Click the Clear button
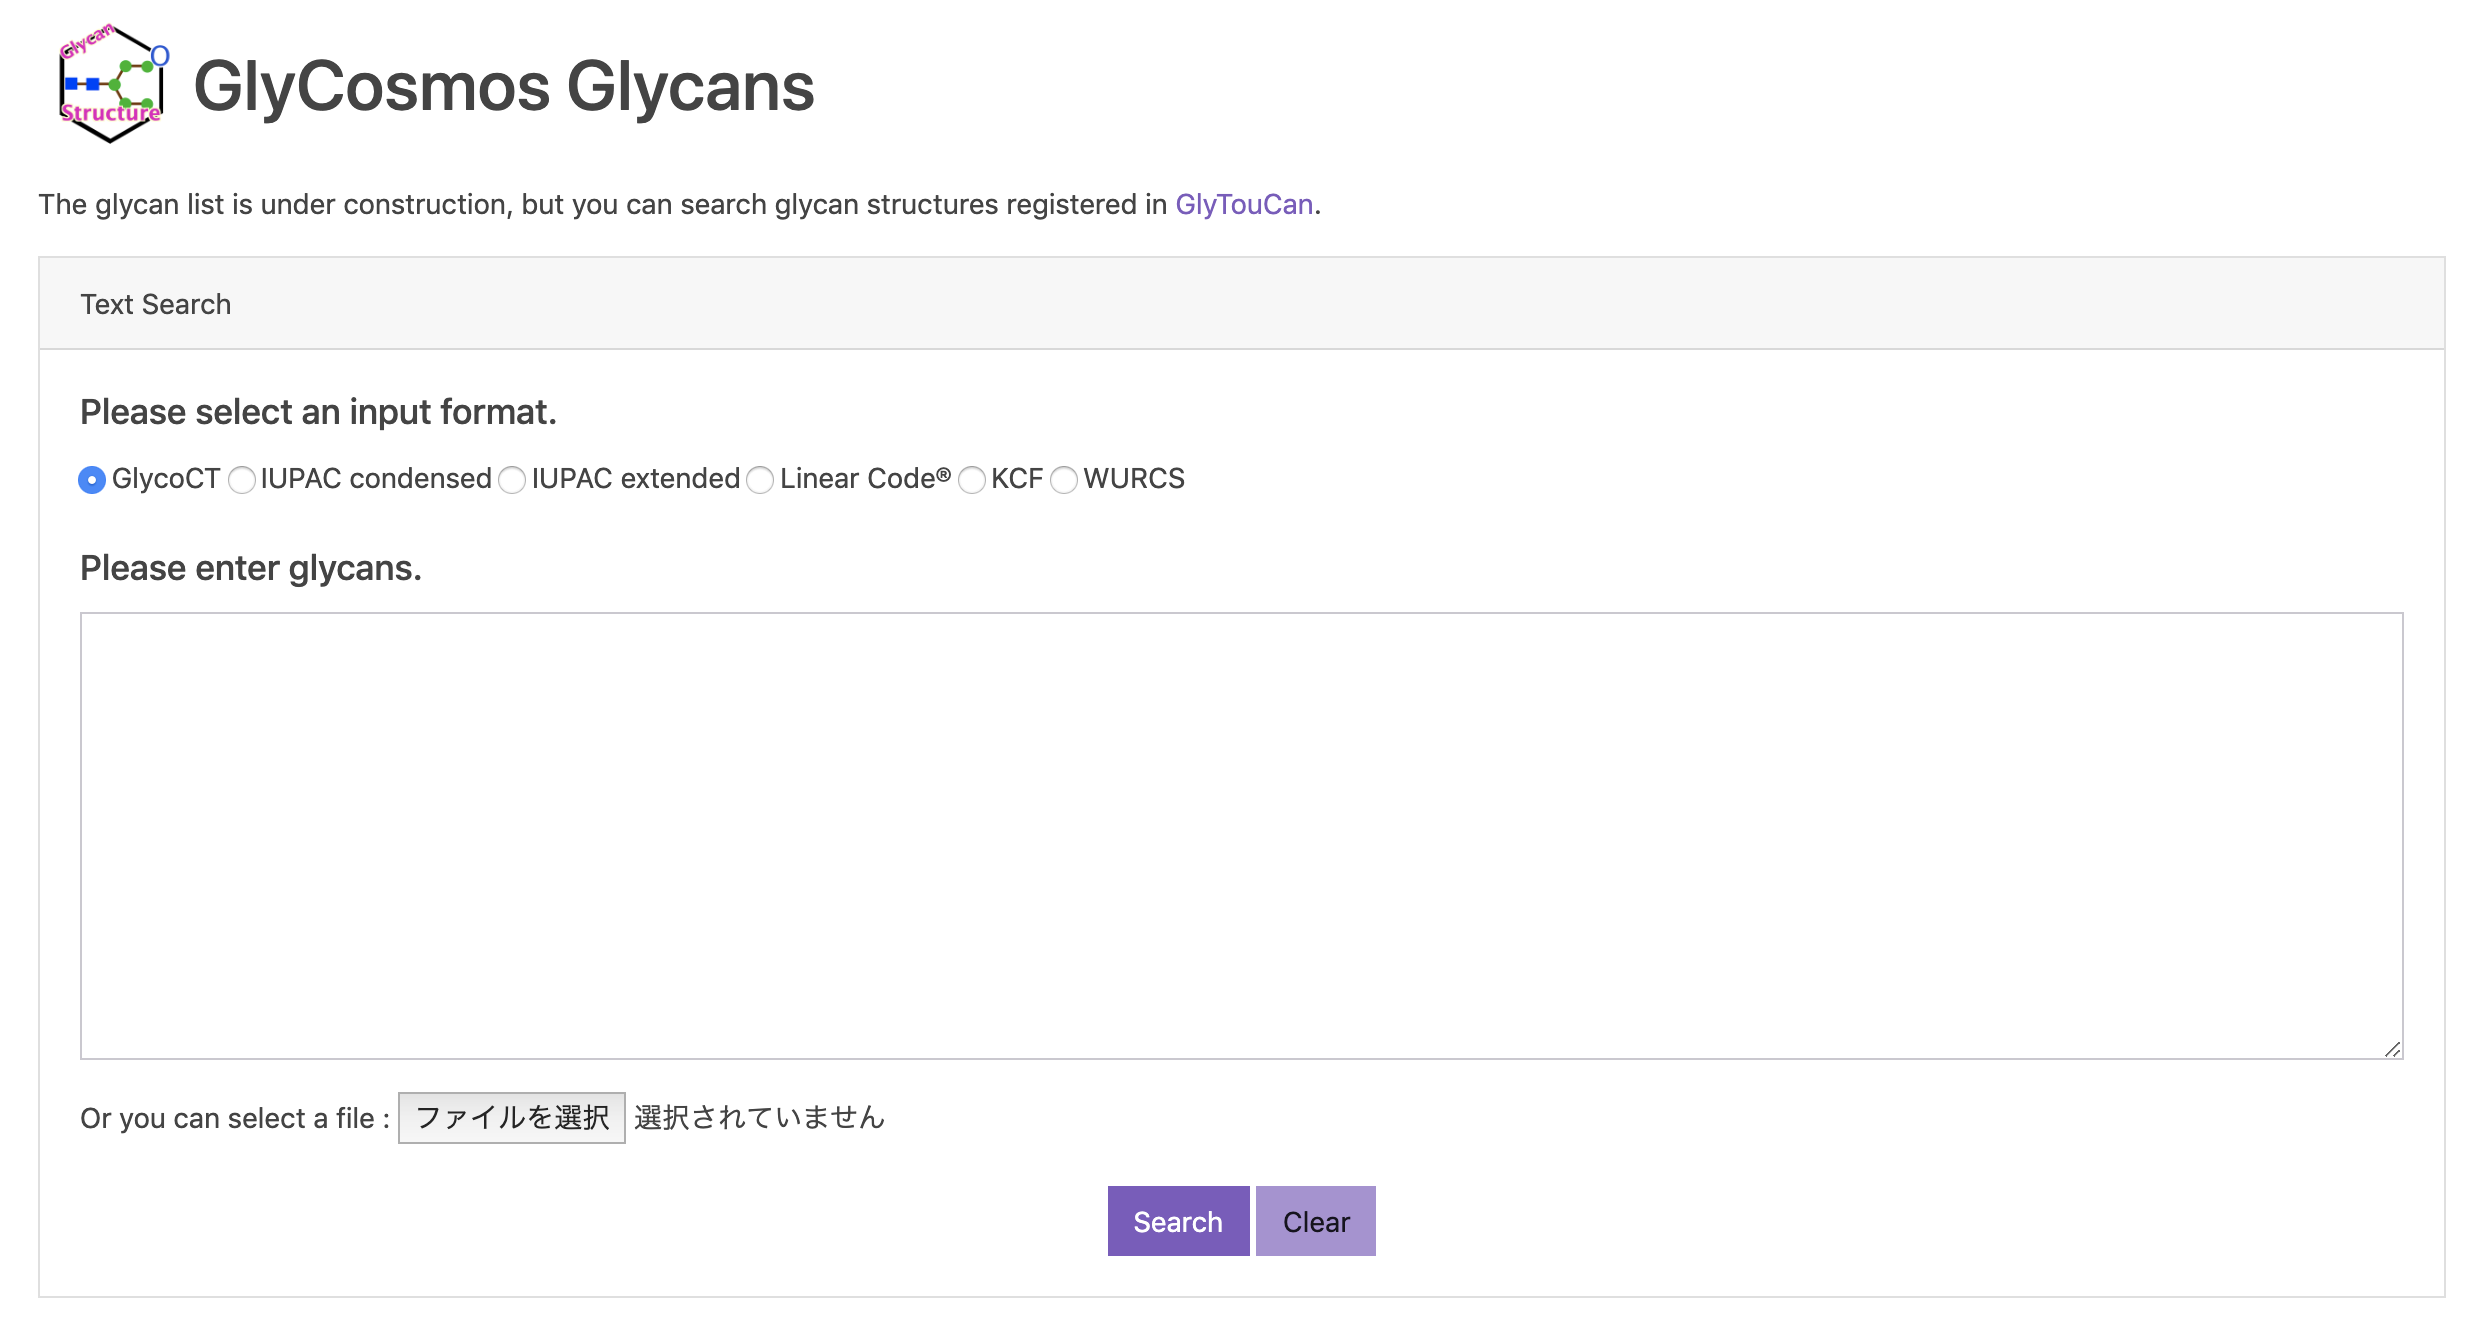 click(1316, 1221)
